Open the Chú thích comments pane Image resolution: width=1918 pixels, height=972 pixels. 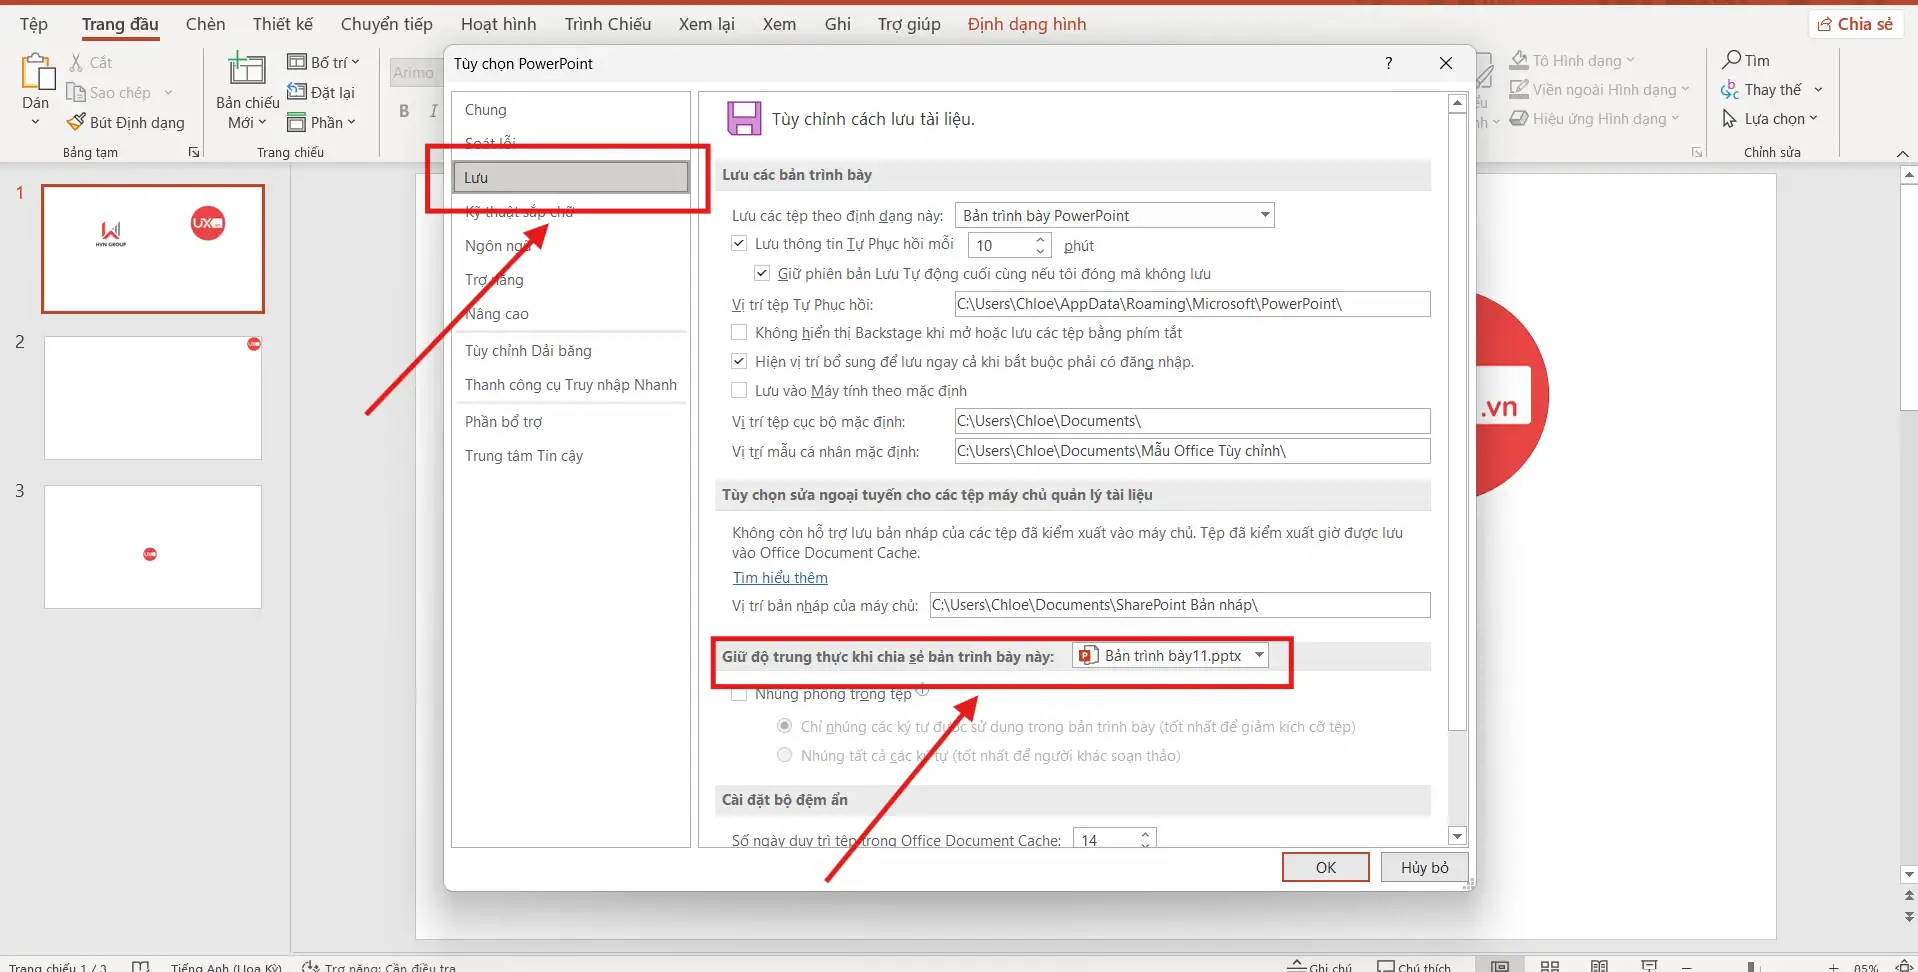tap(1414, 966)
